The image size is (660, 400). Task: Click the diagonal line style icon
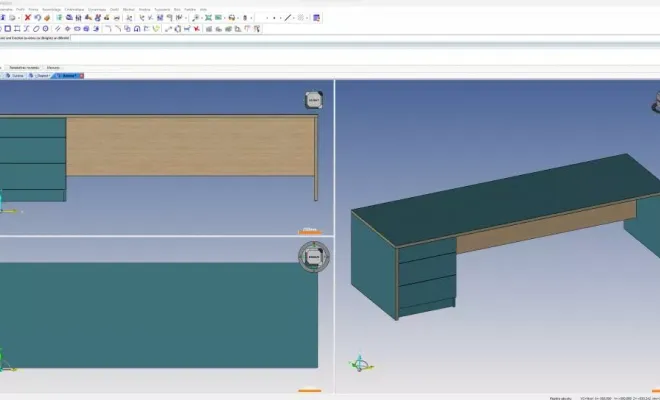(x=287, y=18)
